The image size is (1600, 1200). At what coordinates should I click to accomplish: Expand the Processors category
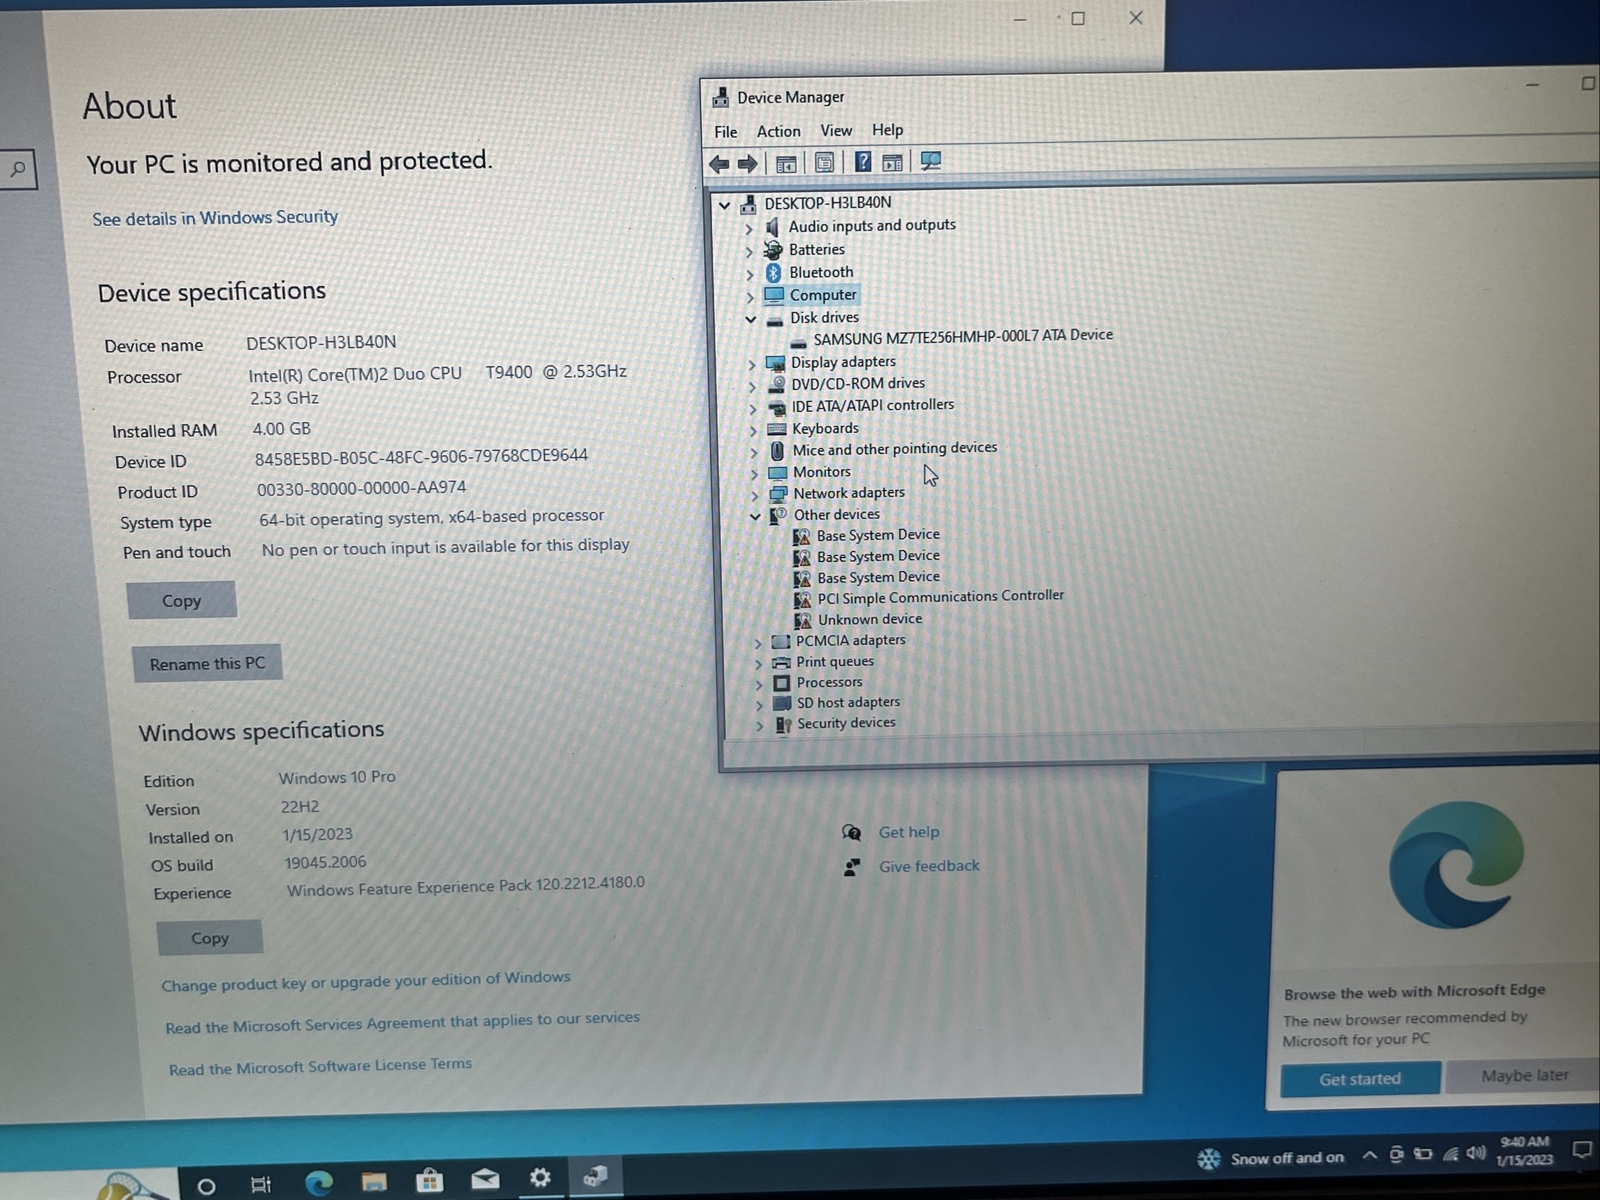coord(758,684)
